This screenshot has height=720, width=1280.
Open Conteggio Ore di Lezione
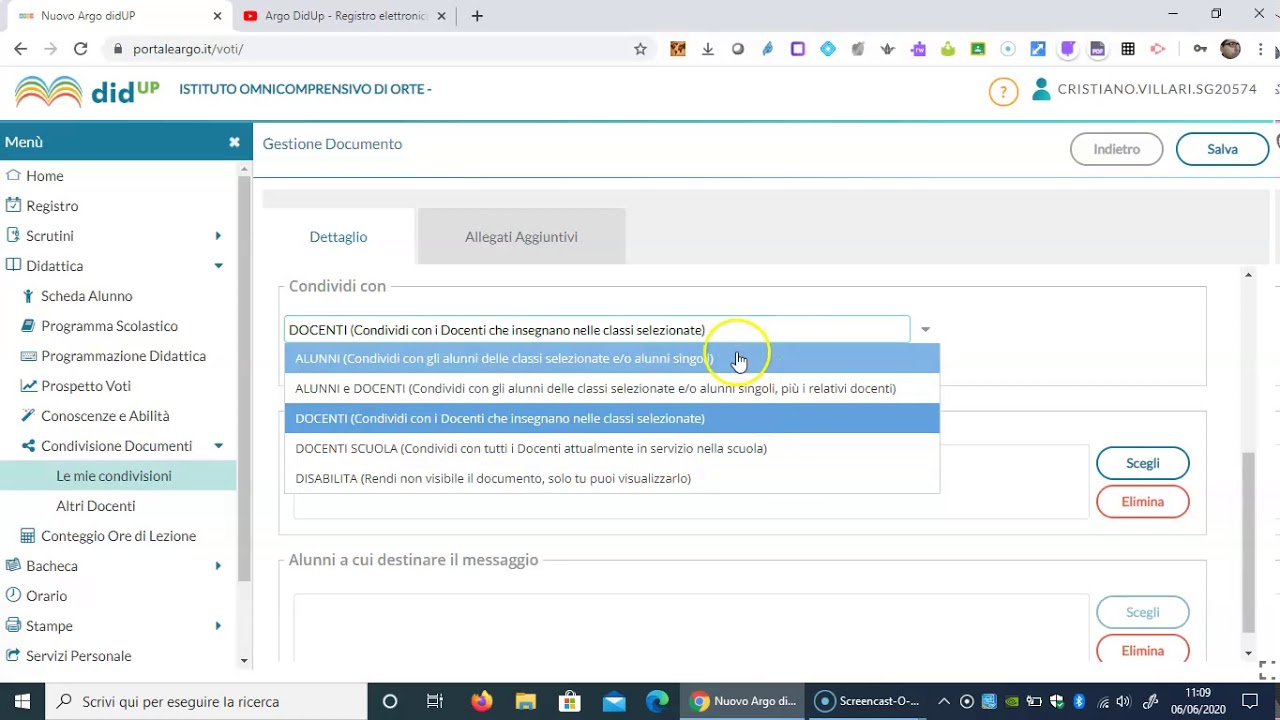[118, 536]
